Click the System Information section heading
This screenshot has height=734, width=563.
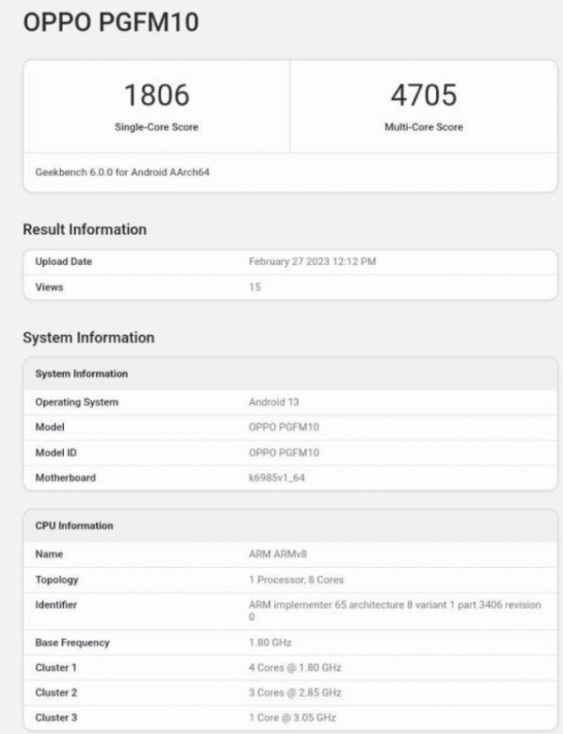[x=88, y=338]
